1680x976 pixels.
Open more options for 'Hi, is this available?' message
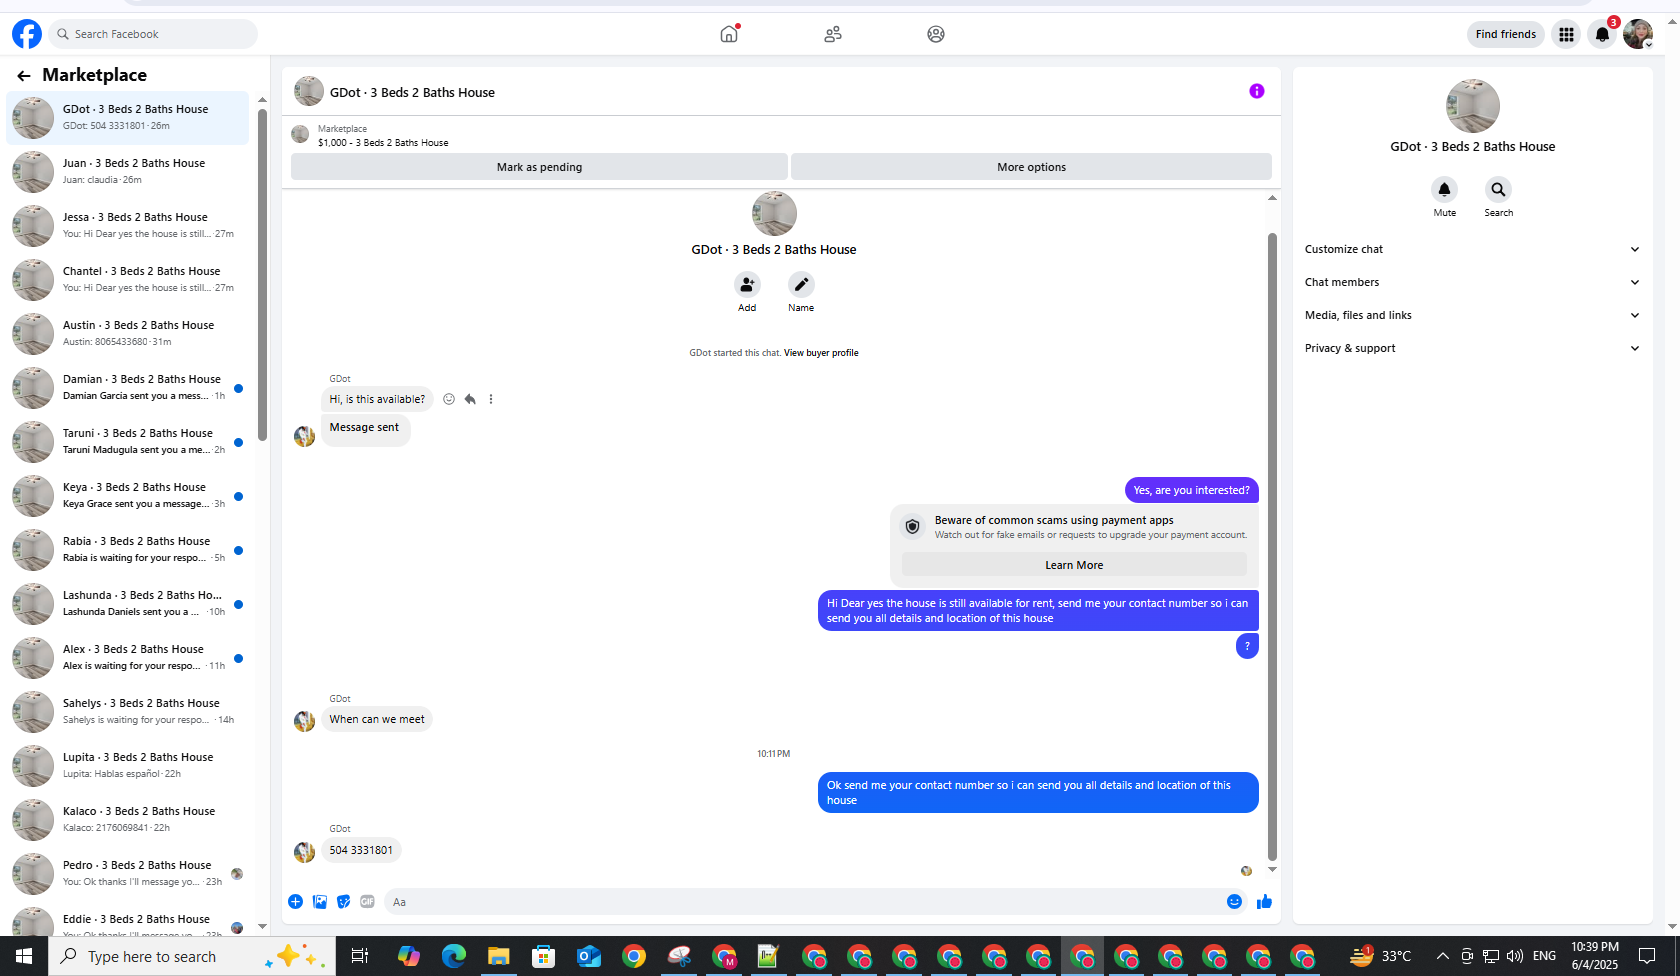point(491,399)
